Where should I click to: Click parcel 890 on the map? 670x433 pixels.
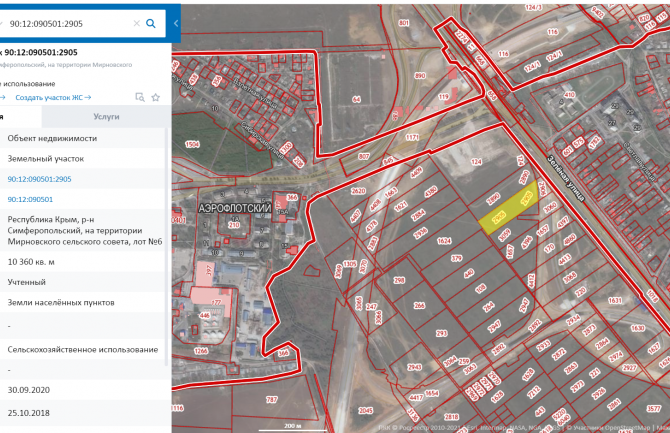click(420, 76)
